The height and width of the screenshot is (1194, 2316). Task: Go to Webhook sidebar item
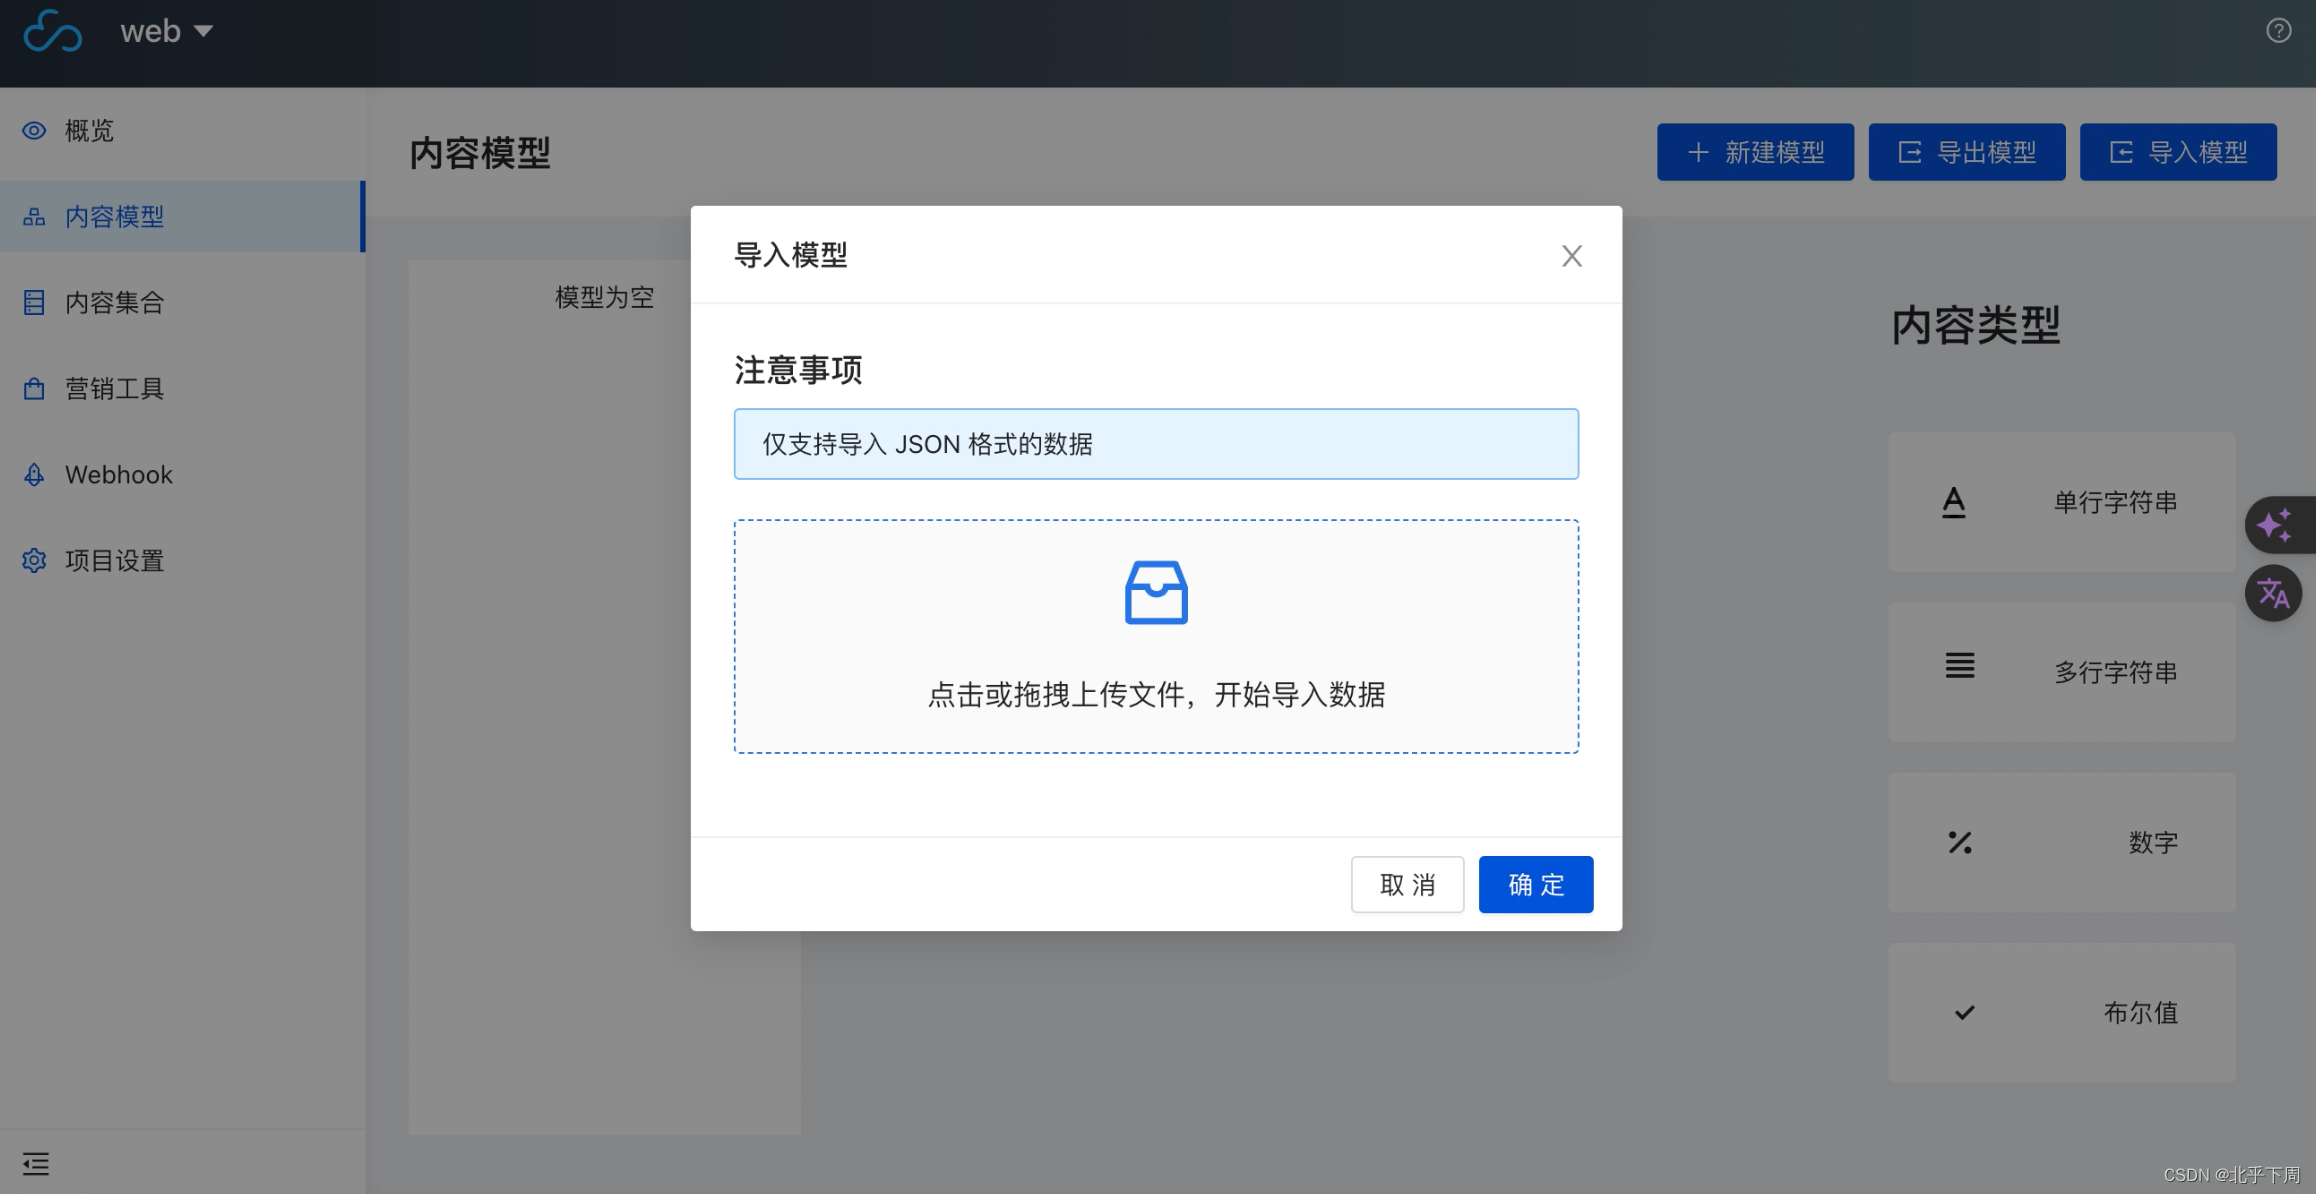pyautogui.click(x=118, y=475)
